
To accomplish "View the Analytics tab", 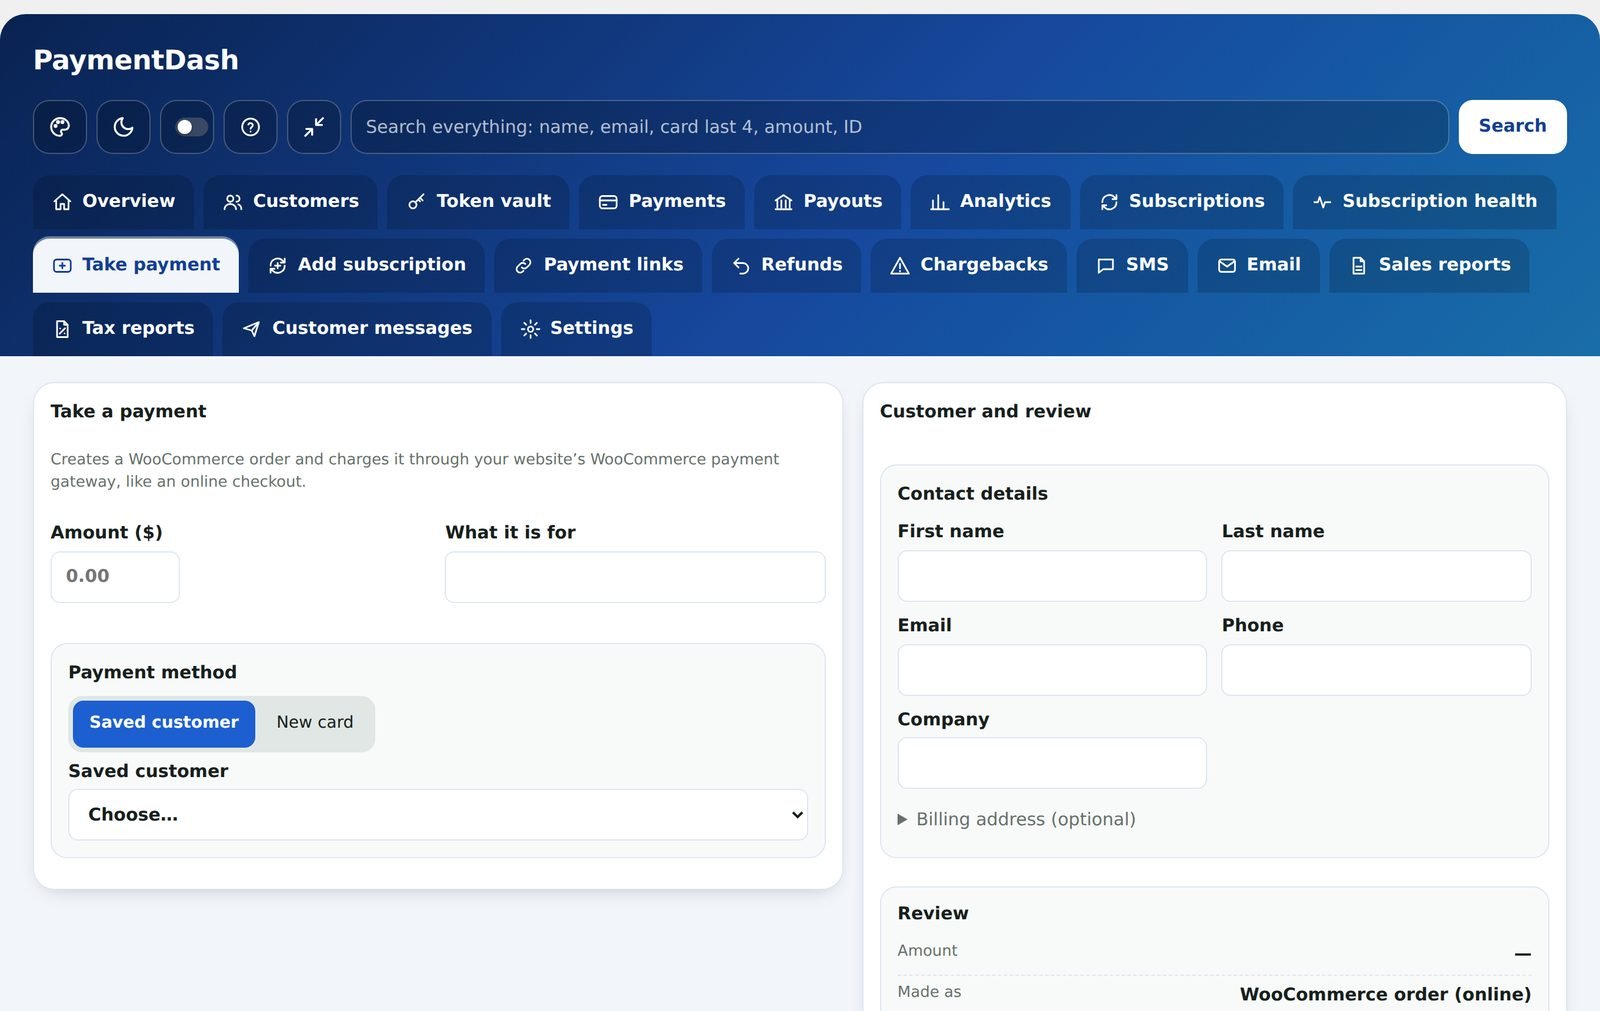I will pos(991,202).
